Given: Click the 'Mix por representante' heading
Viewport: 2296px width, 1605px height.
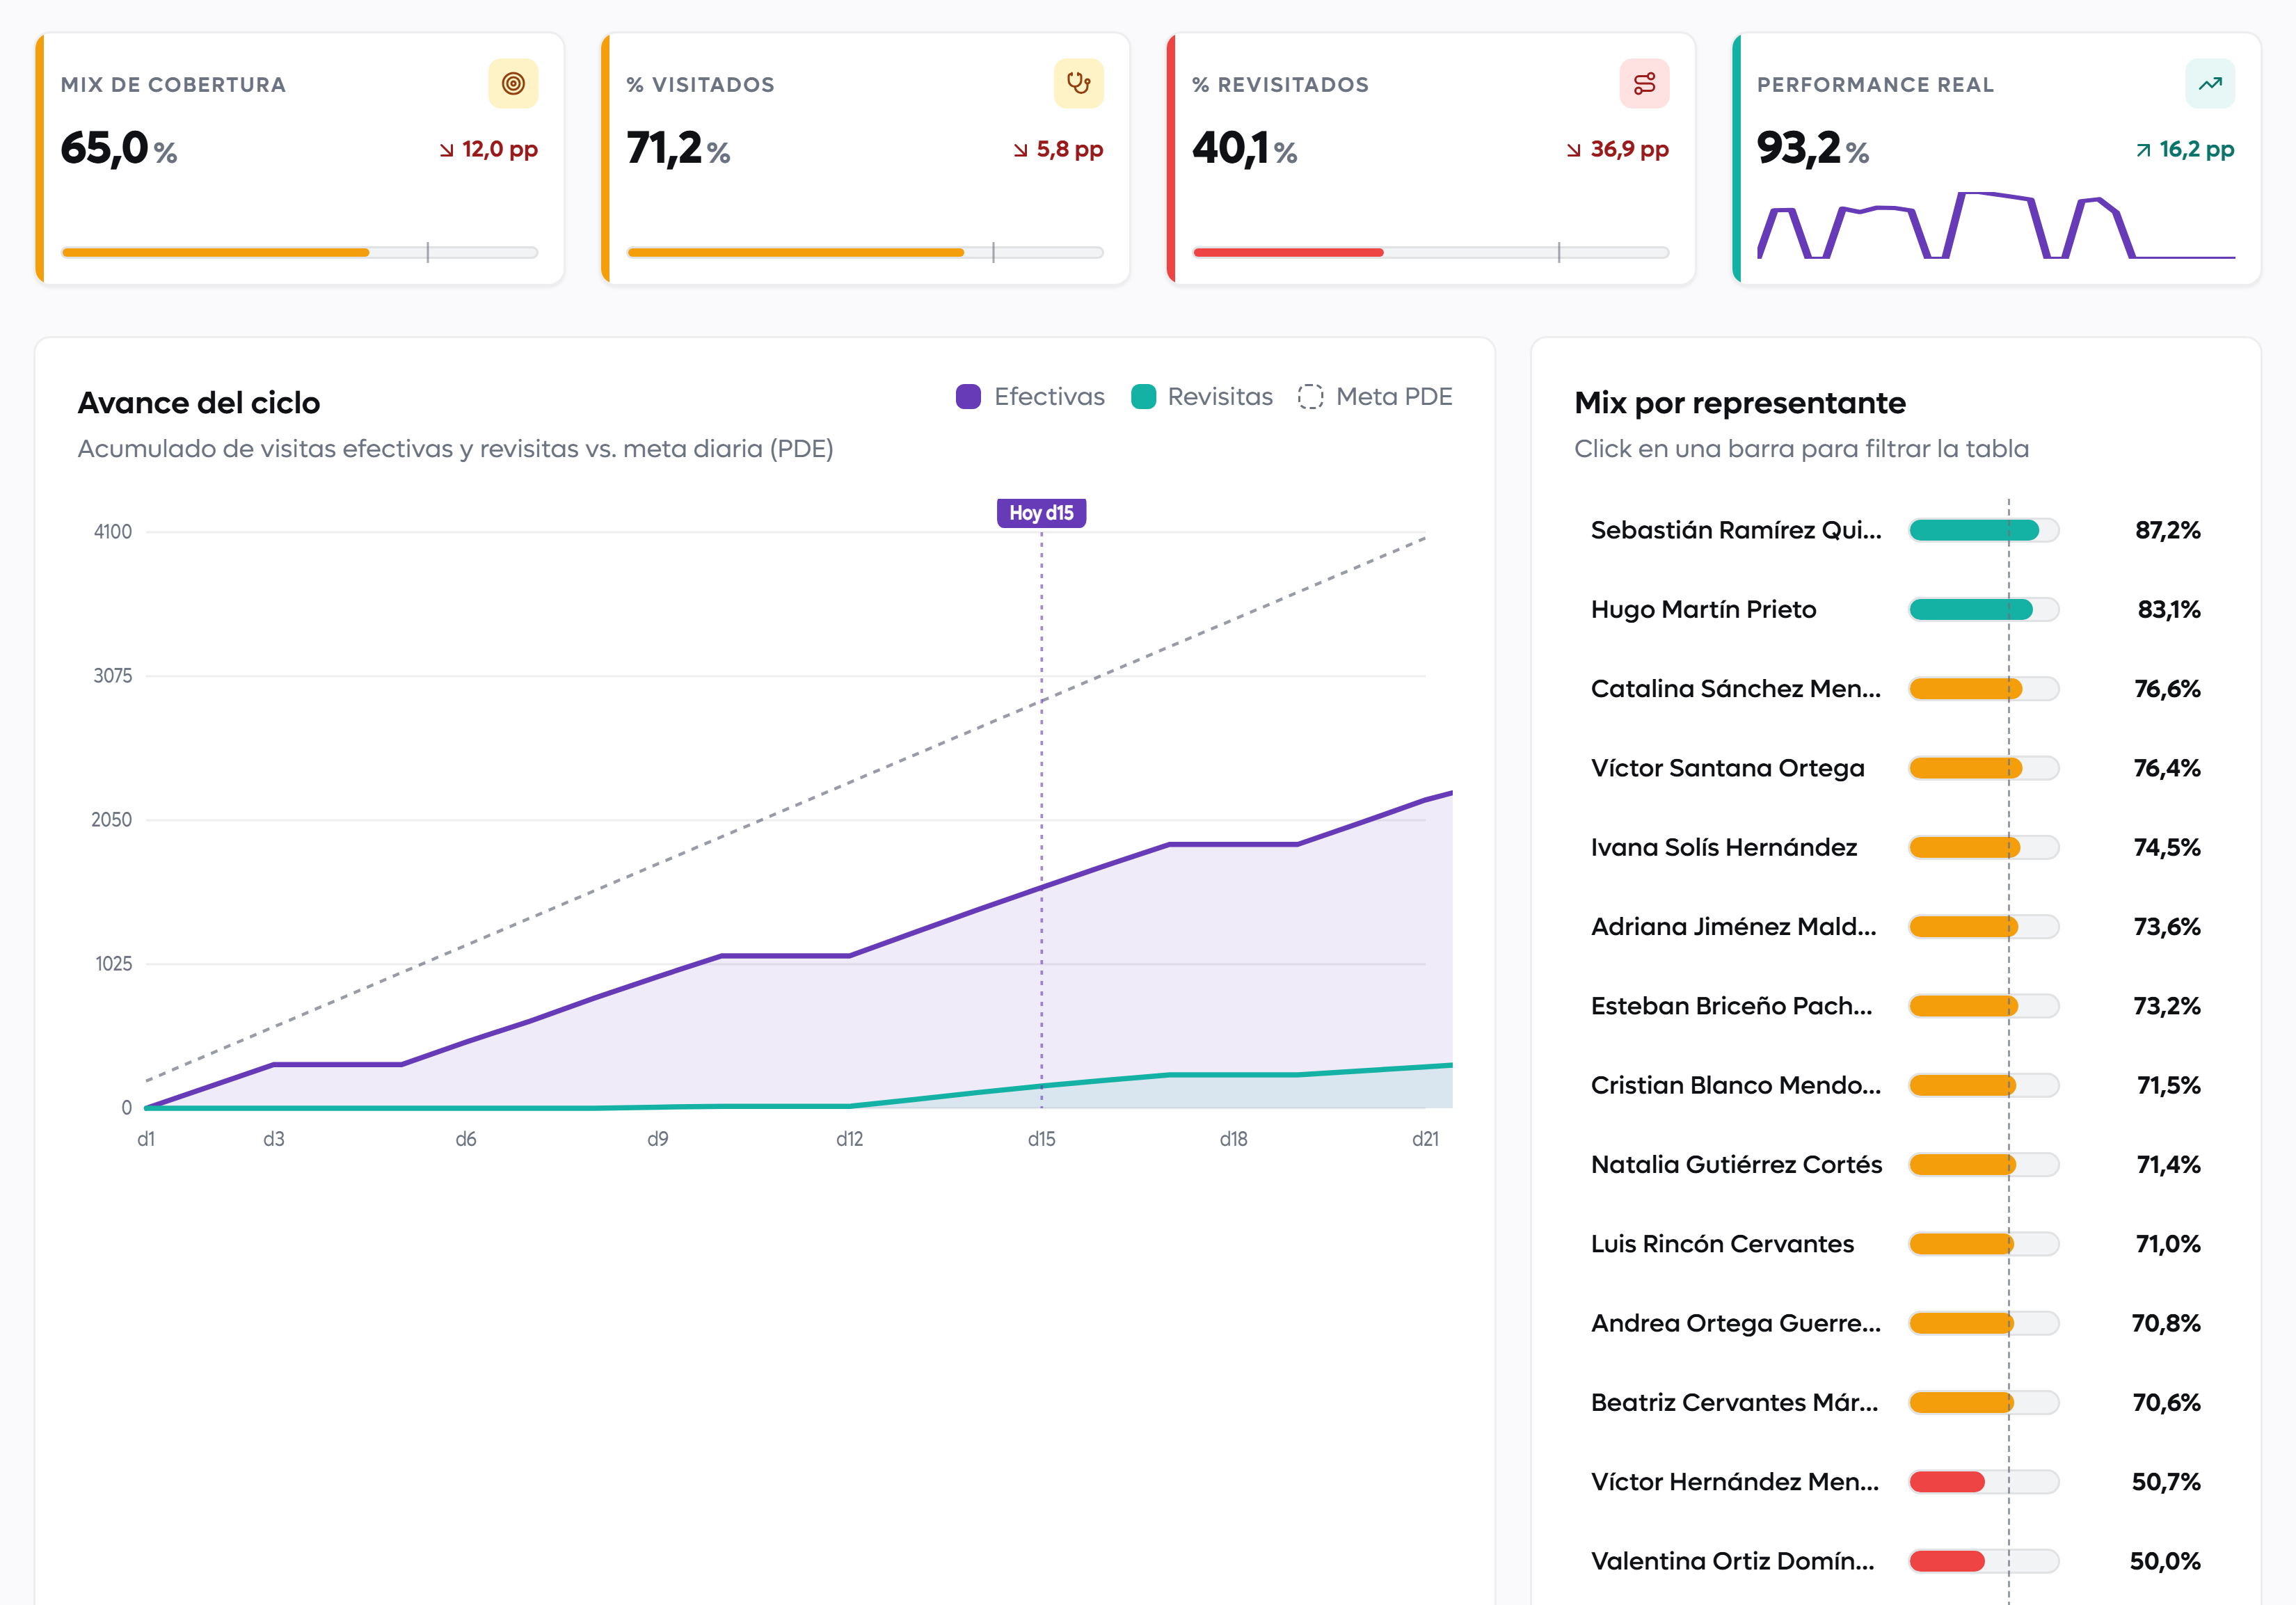Looking at the screenshot, I should (x=1740, y=403).
